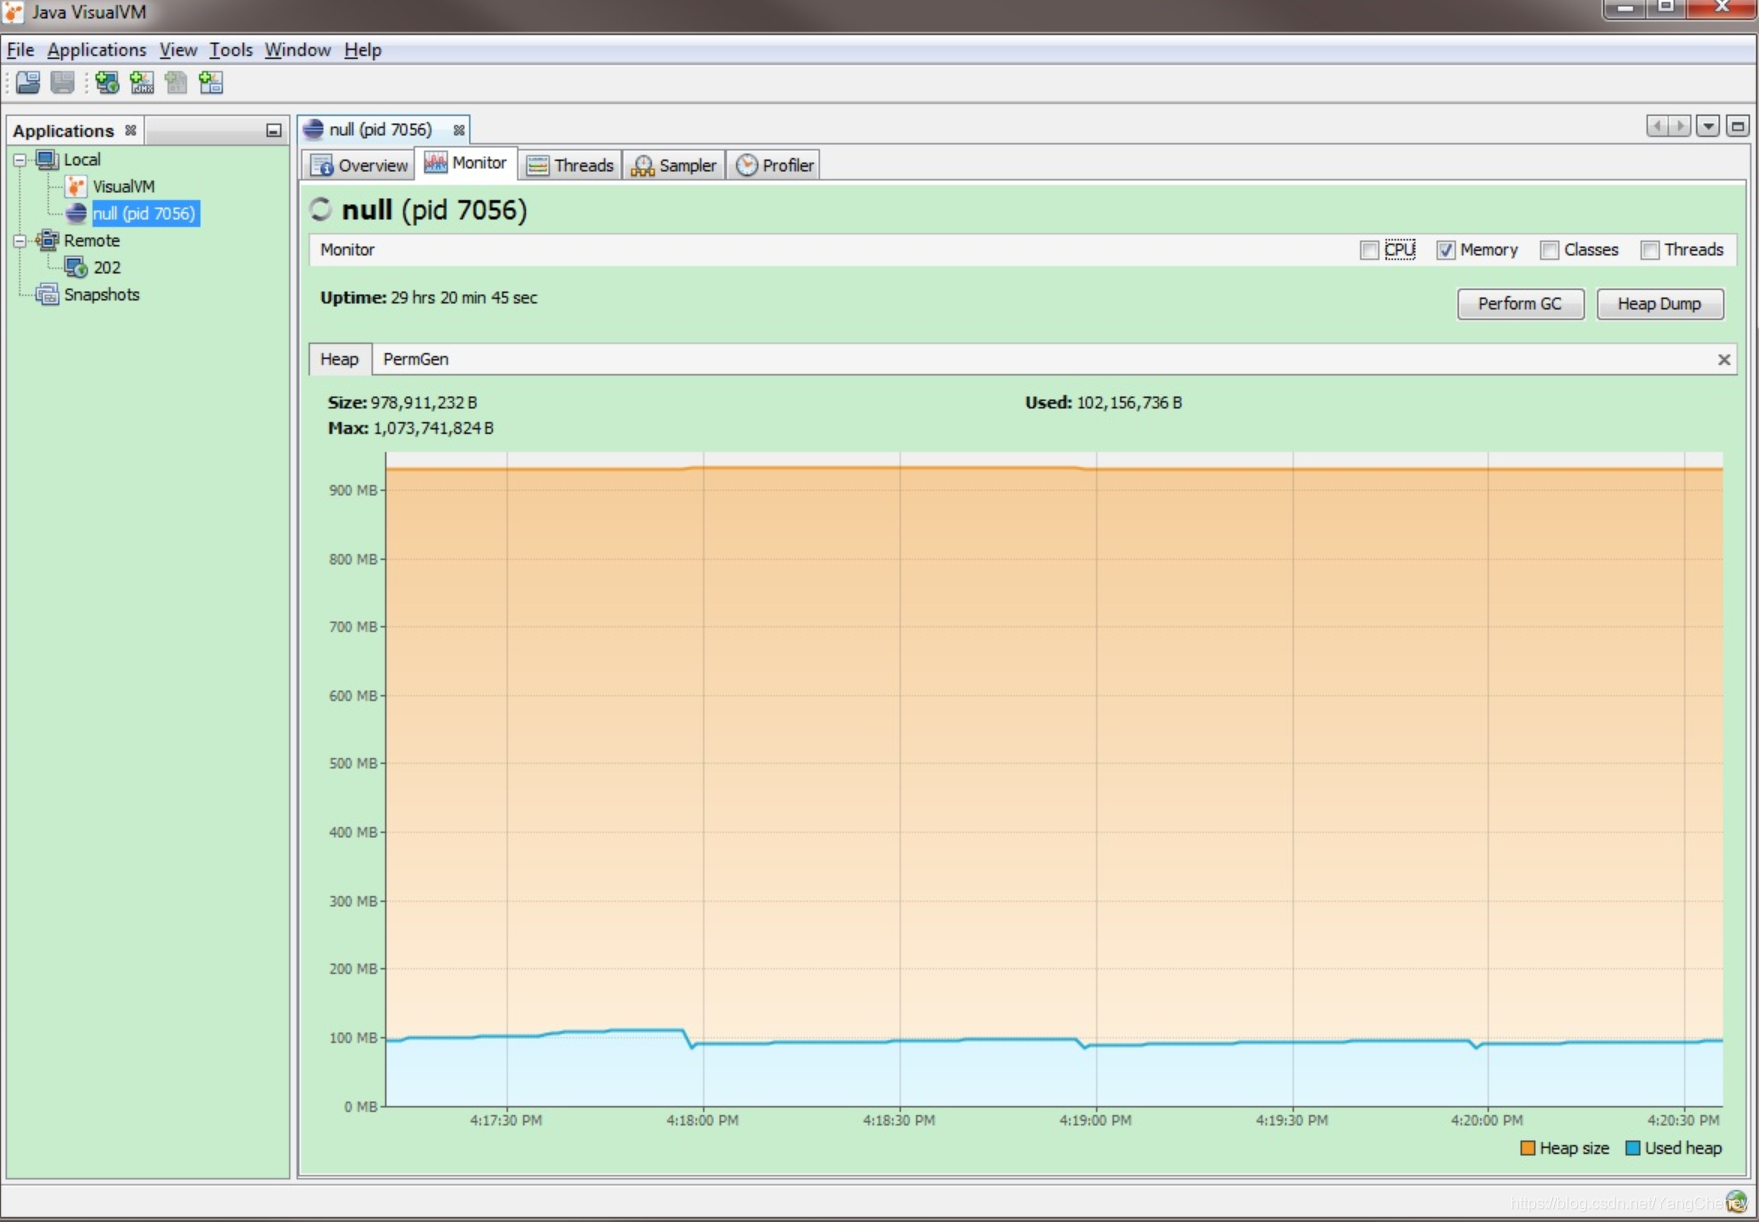Enable the Threads monitor checkbox
The image size is (1759, 1222).
click(x=1650, y=251)
